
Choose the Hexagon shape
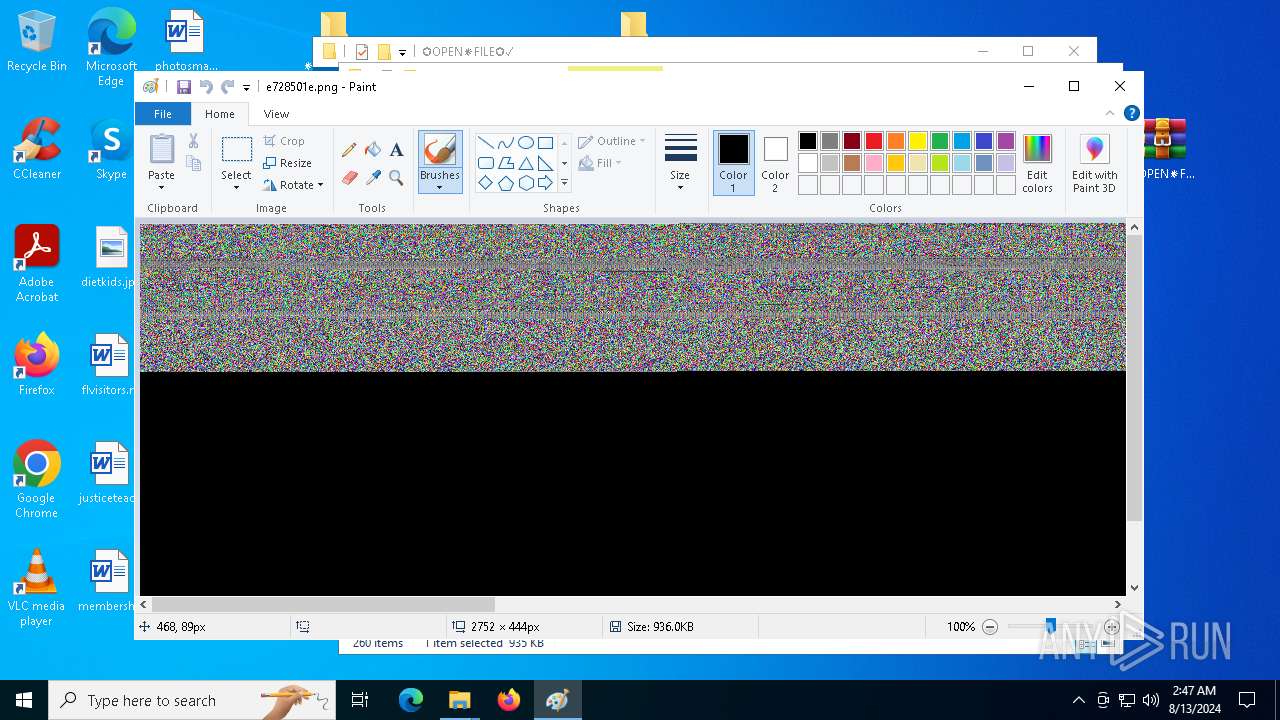525,183
